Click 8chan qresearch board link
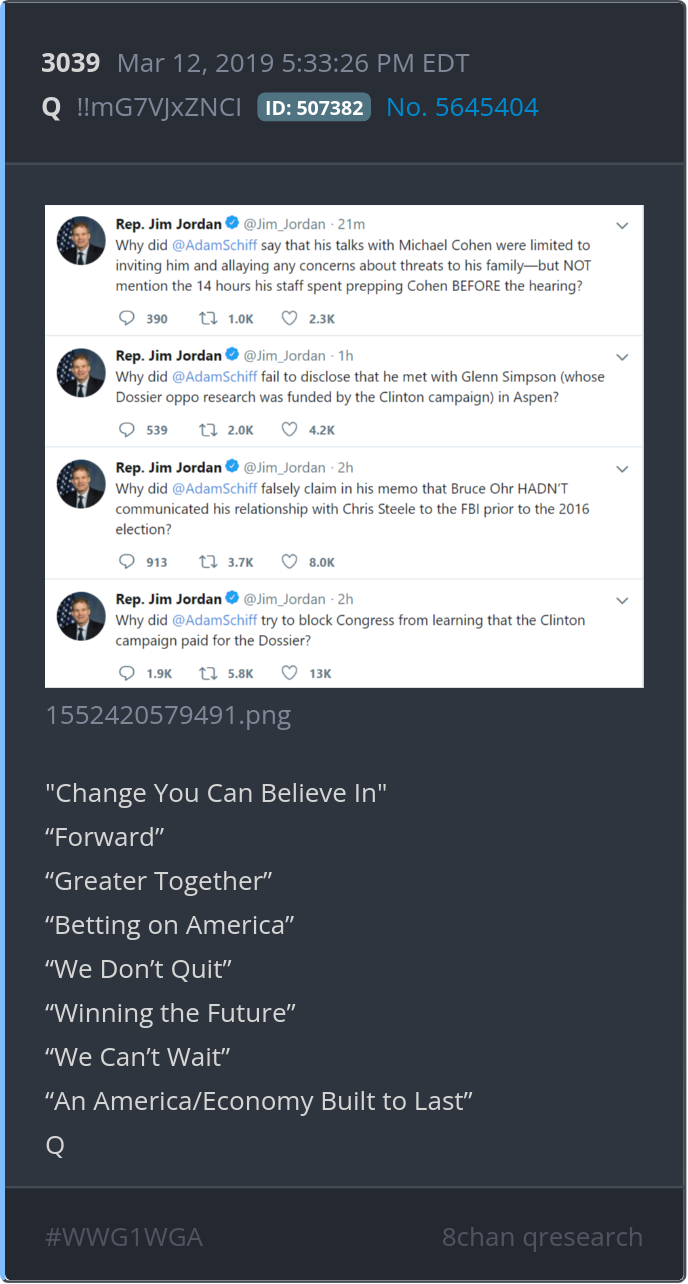Screen dimensions: 688x1284 (542, 1237)
